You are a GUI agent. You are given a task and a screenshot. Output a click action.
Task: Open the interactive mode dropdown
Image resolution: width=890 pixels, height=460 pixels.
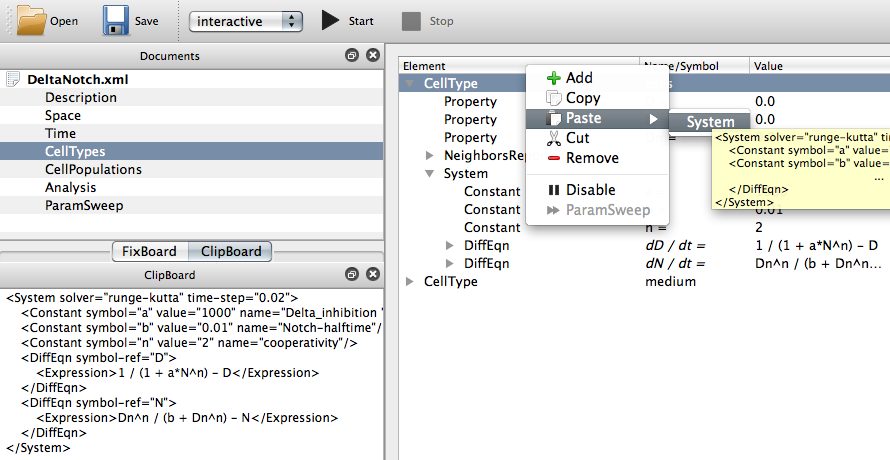point(246,21)
